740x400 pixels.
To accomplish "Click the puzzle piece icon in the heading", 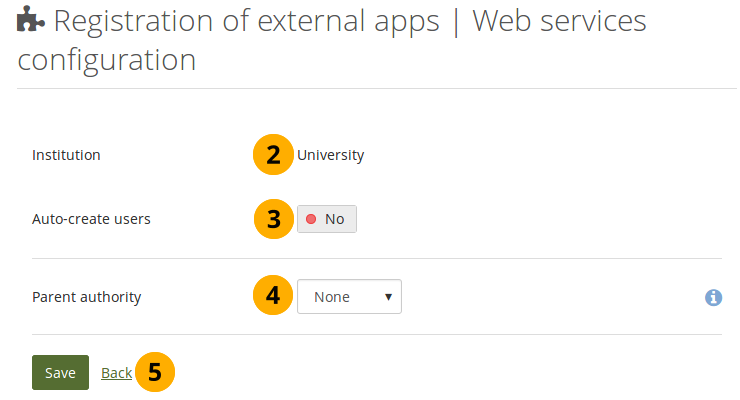I will (x=31, y=22).
